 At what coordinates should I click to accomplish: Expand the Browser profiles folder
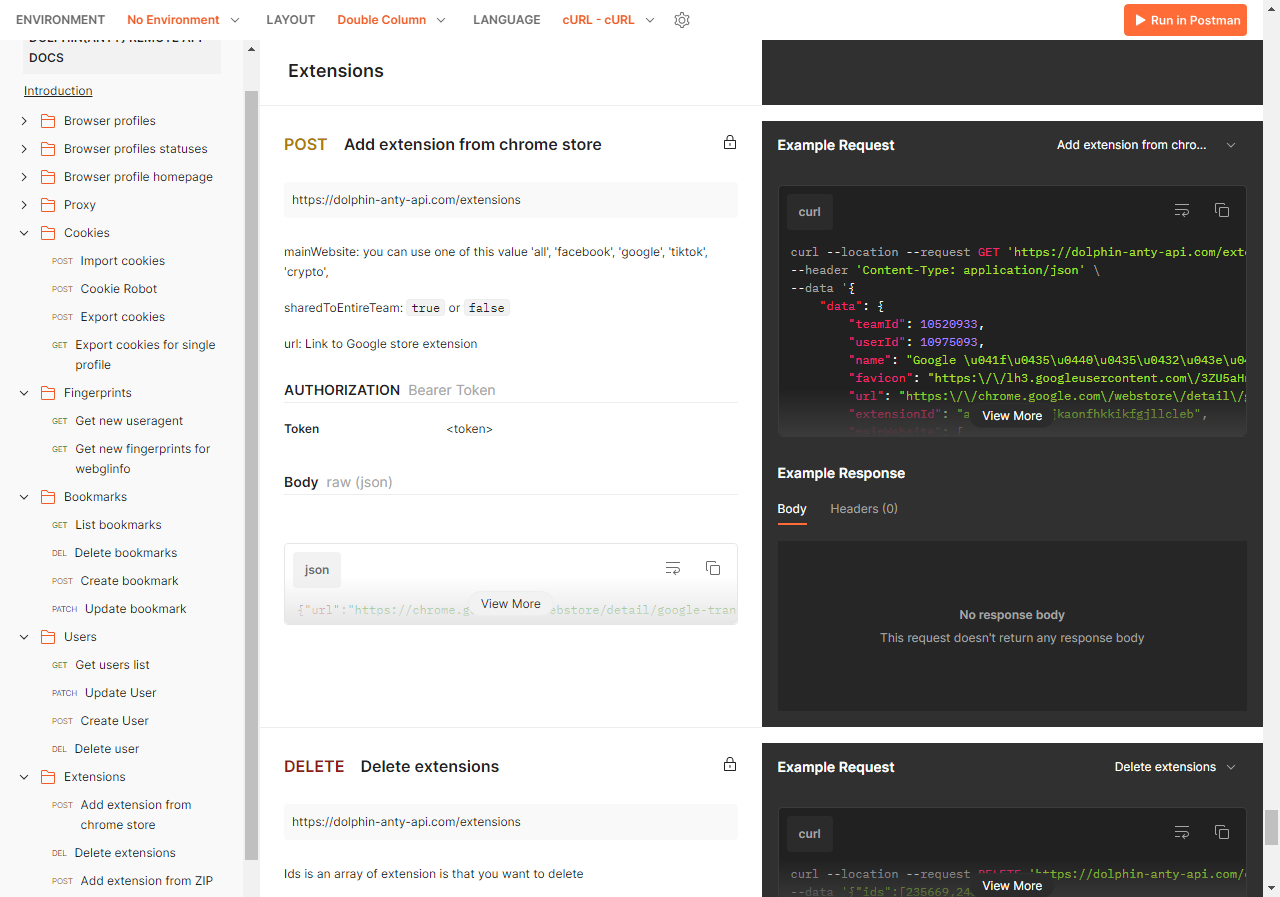[25, 121]
